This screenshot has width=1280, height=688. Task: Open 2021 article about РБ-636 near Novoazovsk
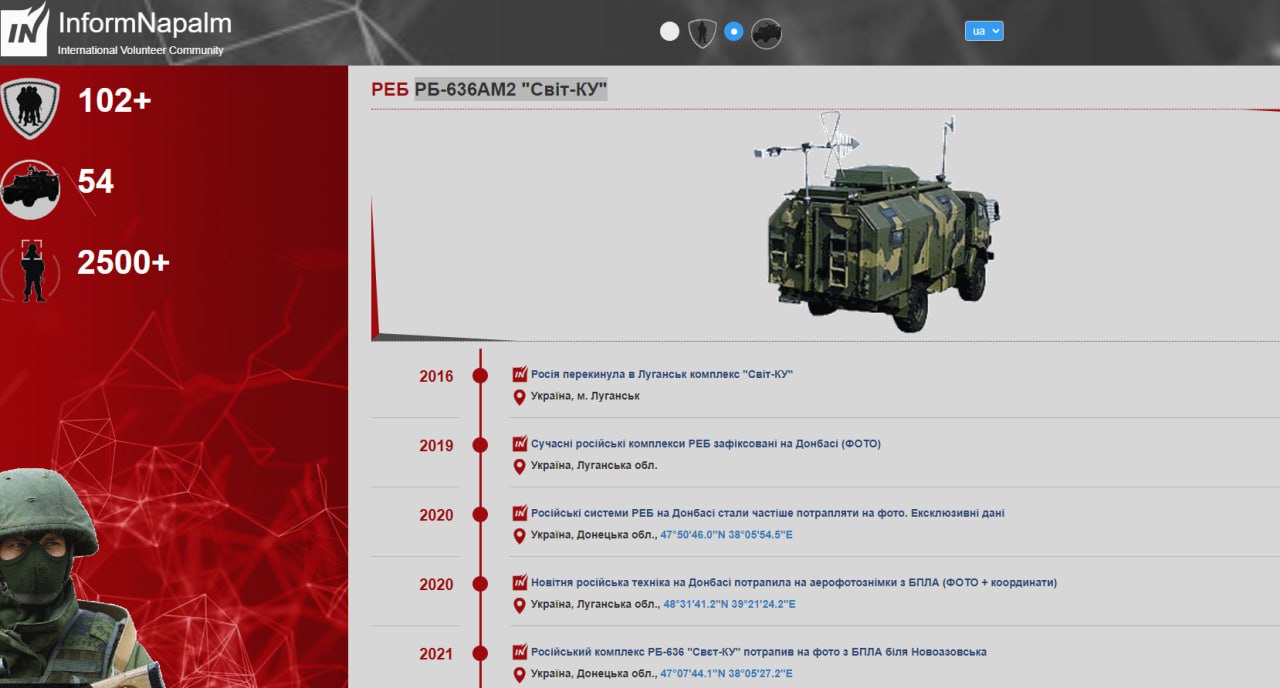[758, 652]
